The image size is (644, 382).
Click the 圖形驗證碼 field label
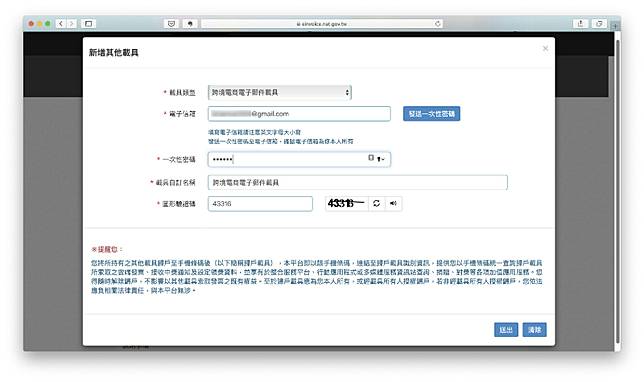tap(178, 204)
